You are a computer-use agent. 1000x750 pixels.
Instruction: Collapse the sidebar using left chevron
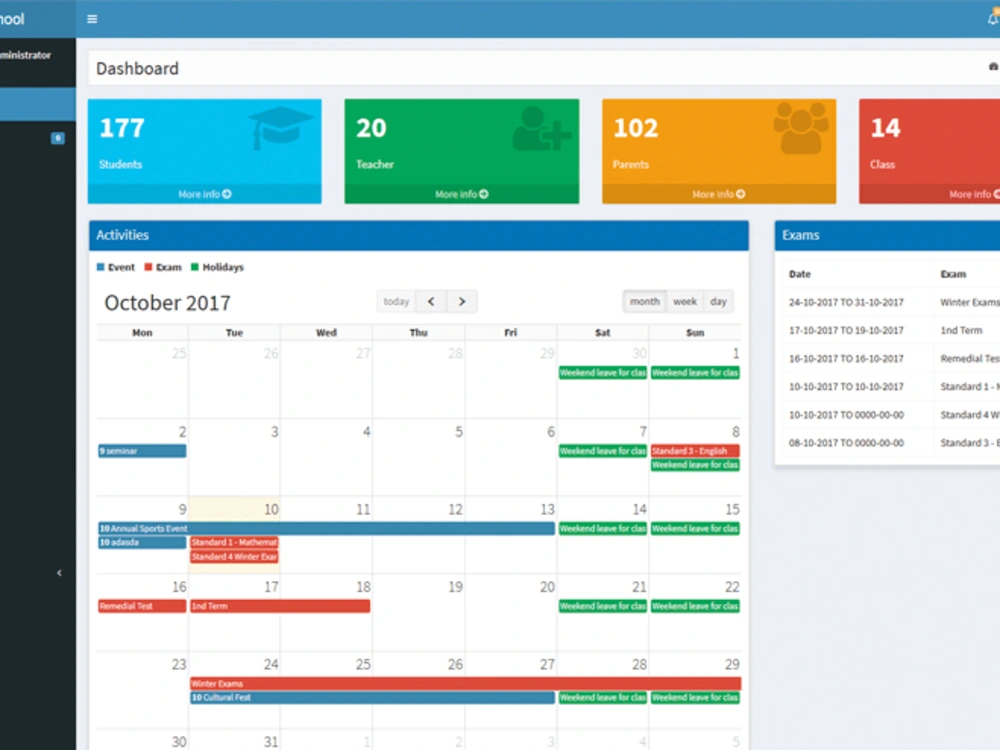(59, 573)
